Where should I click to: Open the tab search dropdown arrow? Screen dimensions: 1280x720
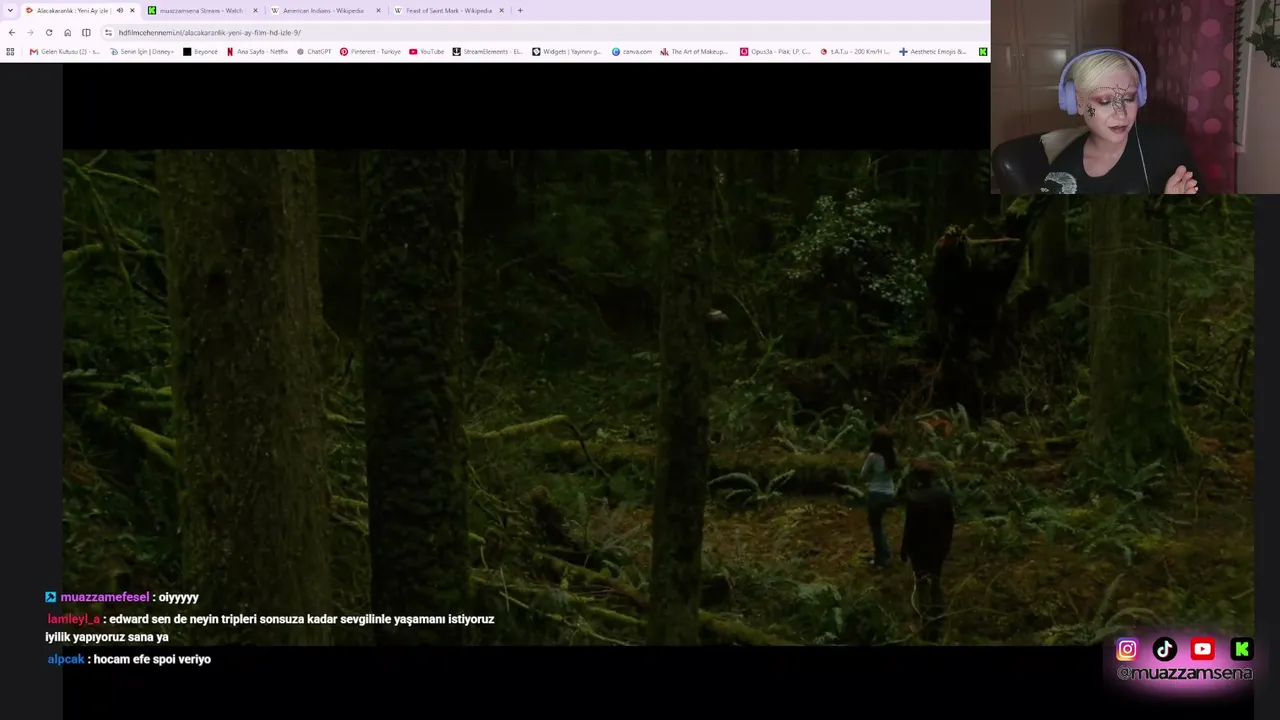click(10, 11)
